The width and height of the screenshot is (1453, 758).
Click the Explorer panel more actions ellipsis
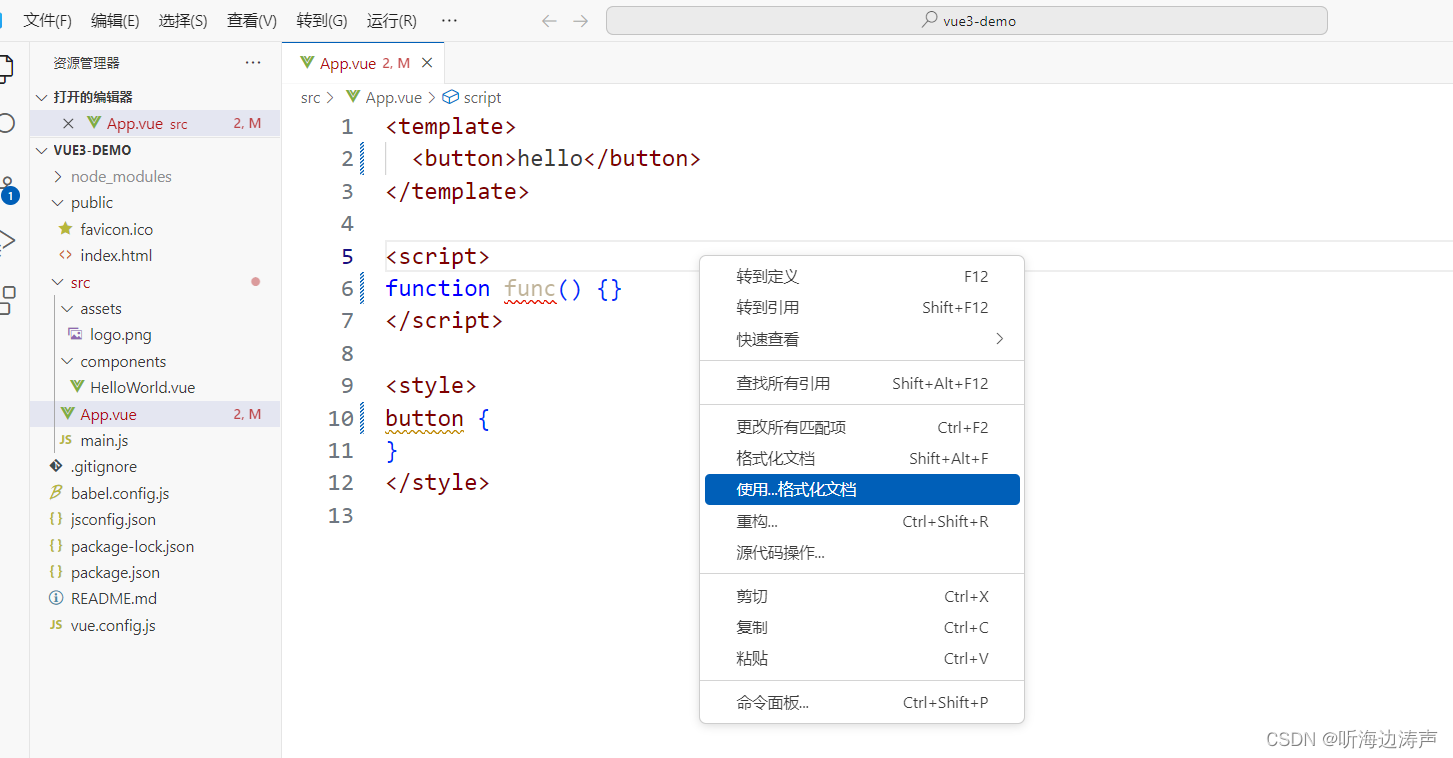(253, 63)
